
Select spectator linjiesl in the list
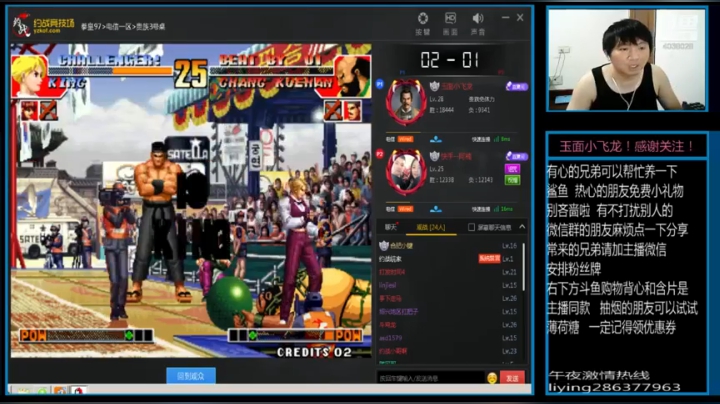[448, 285]
